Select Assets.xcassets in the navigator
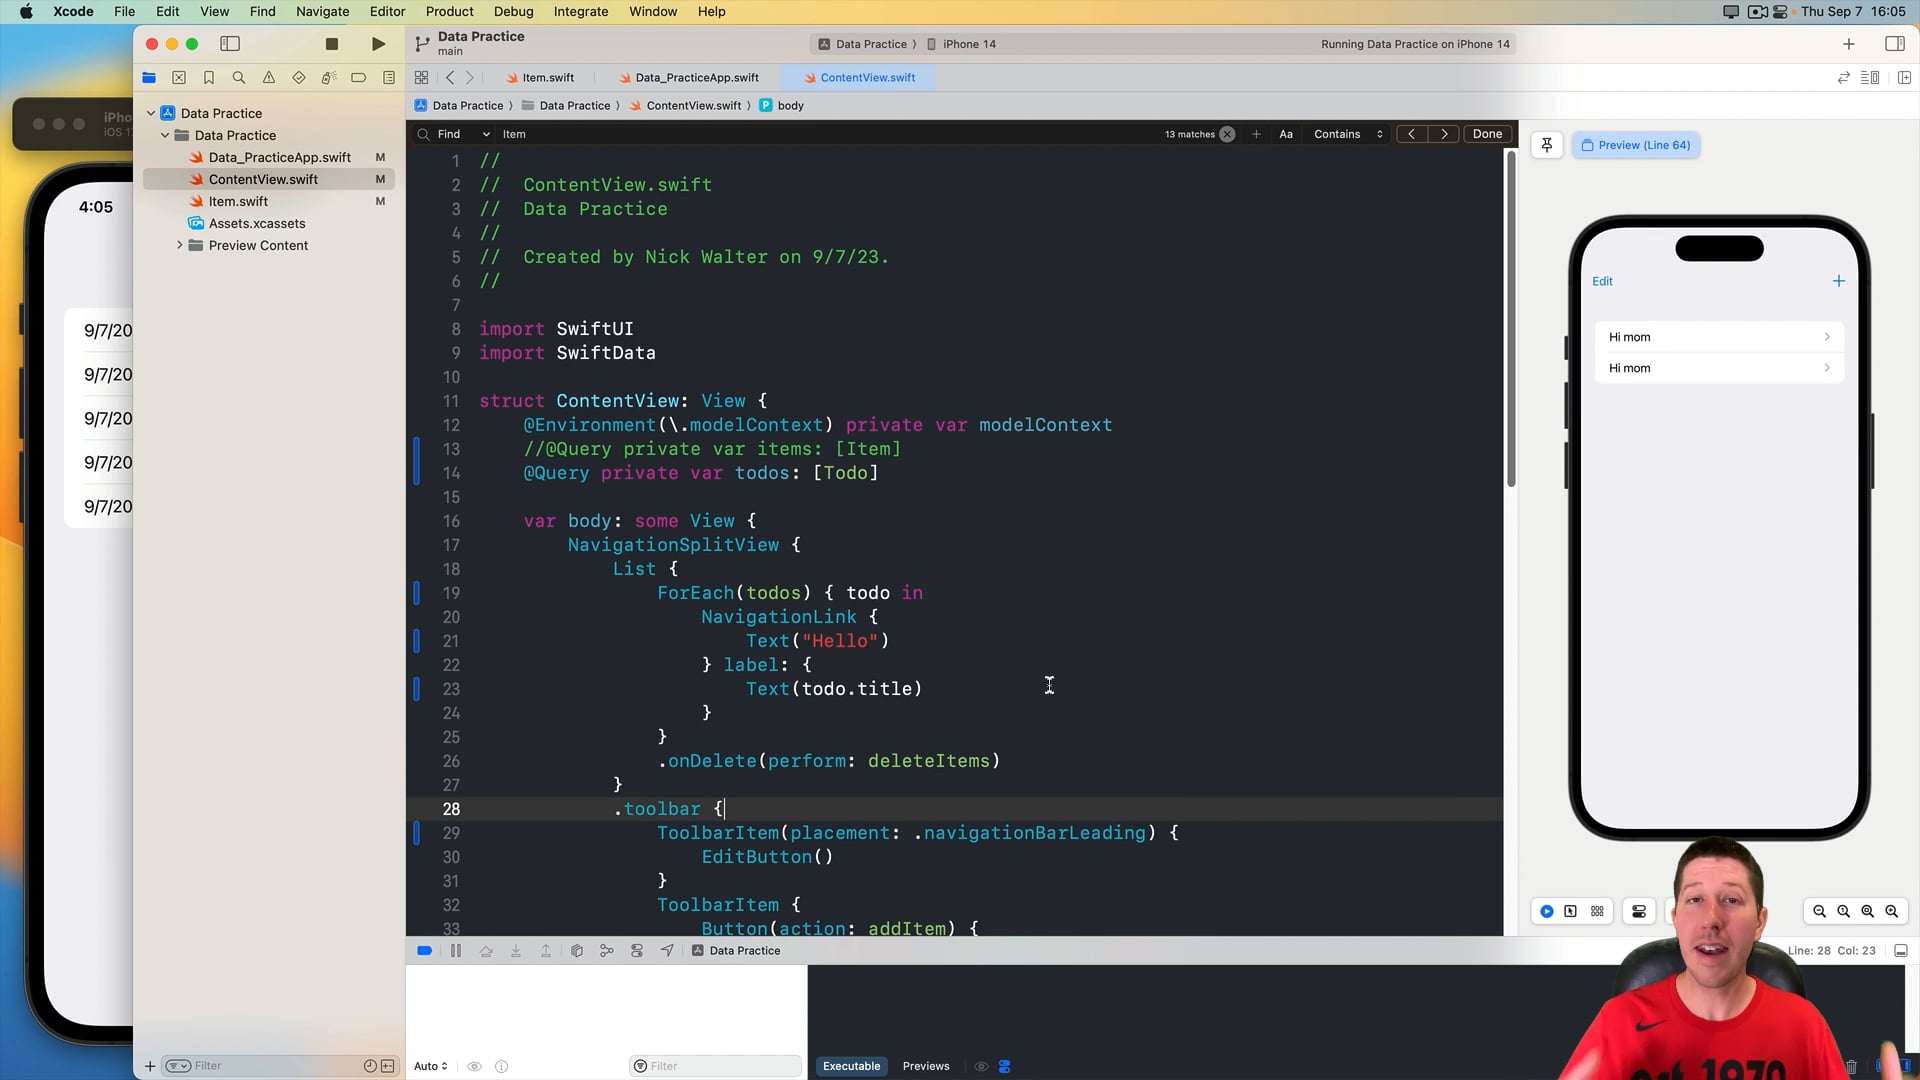This screenshot has height=1080, width=1920. (247, 224)
